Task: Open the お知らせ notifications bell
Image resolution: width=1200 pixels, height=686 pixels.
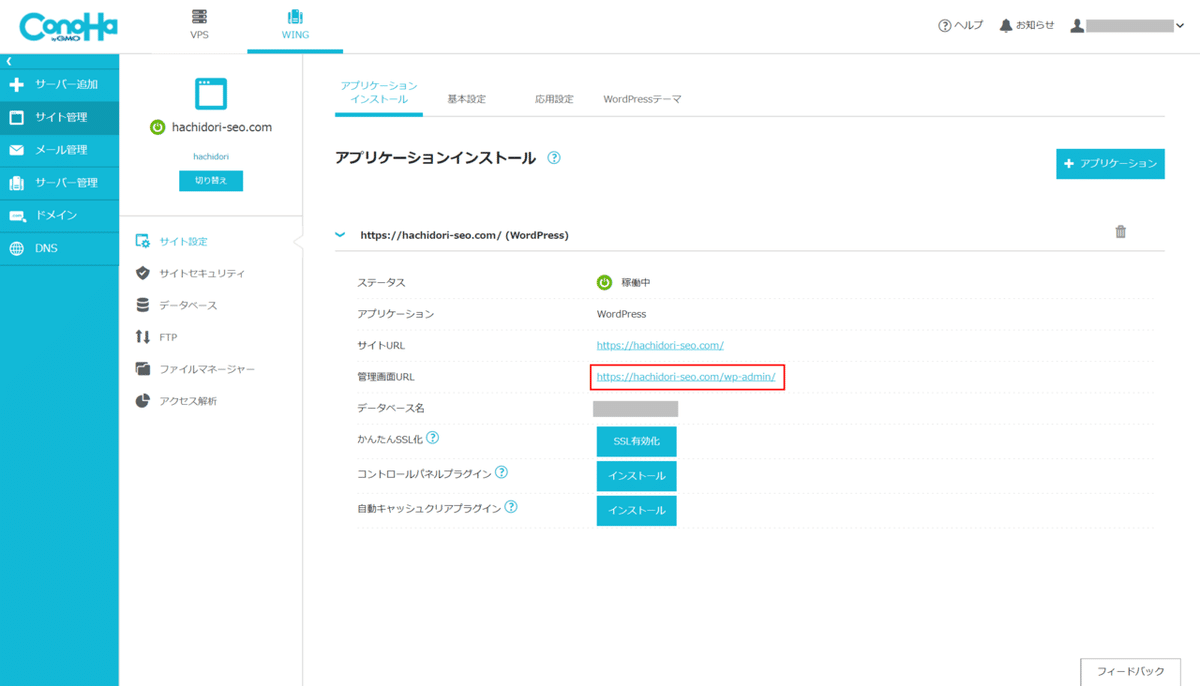Action: pyautogui.click(x=1026, y=25)
